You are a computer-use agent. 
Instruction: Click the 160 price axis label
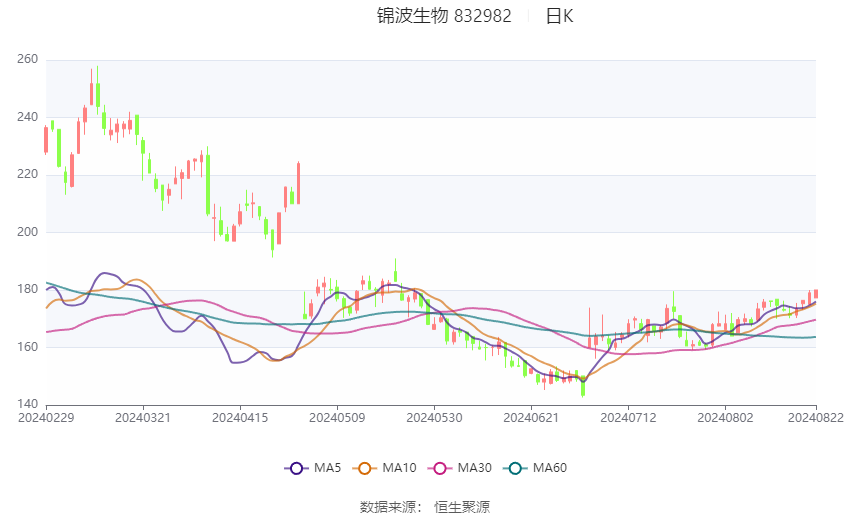click(28, 346)
